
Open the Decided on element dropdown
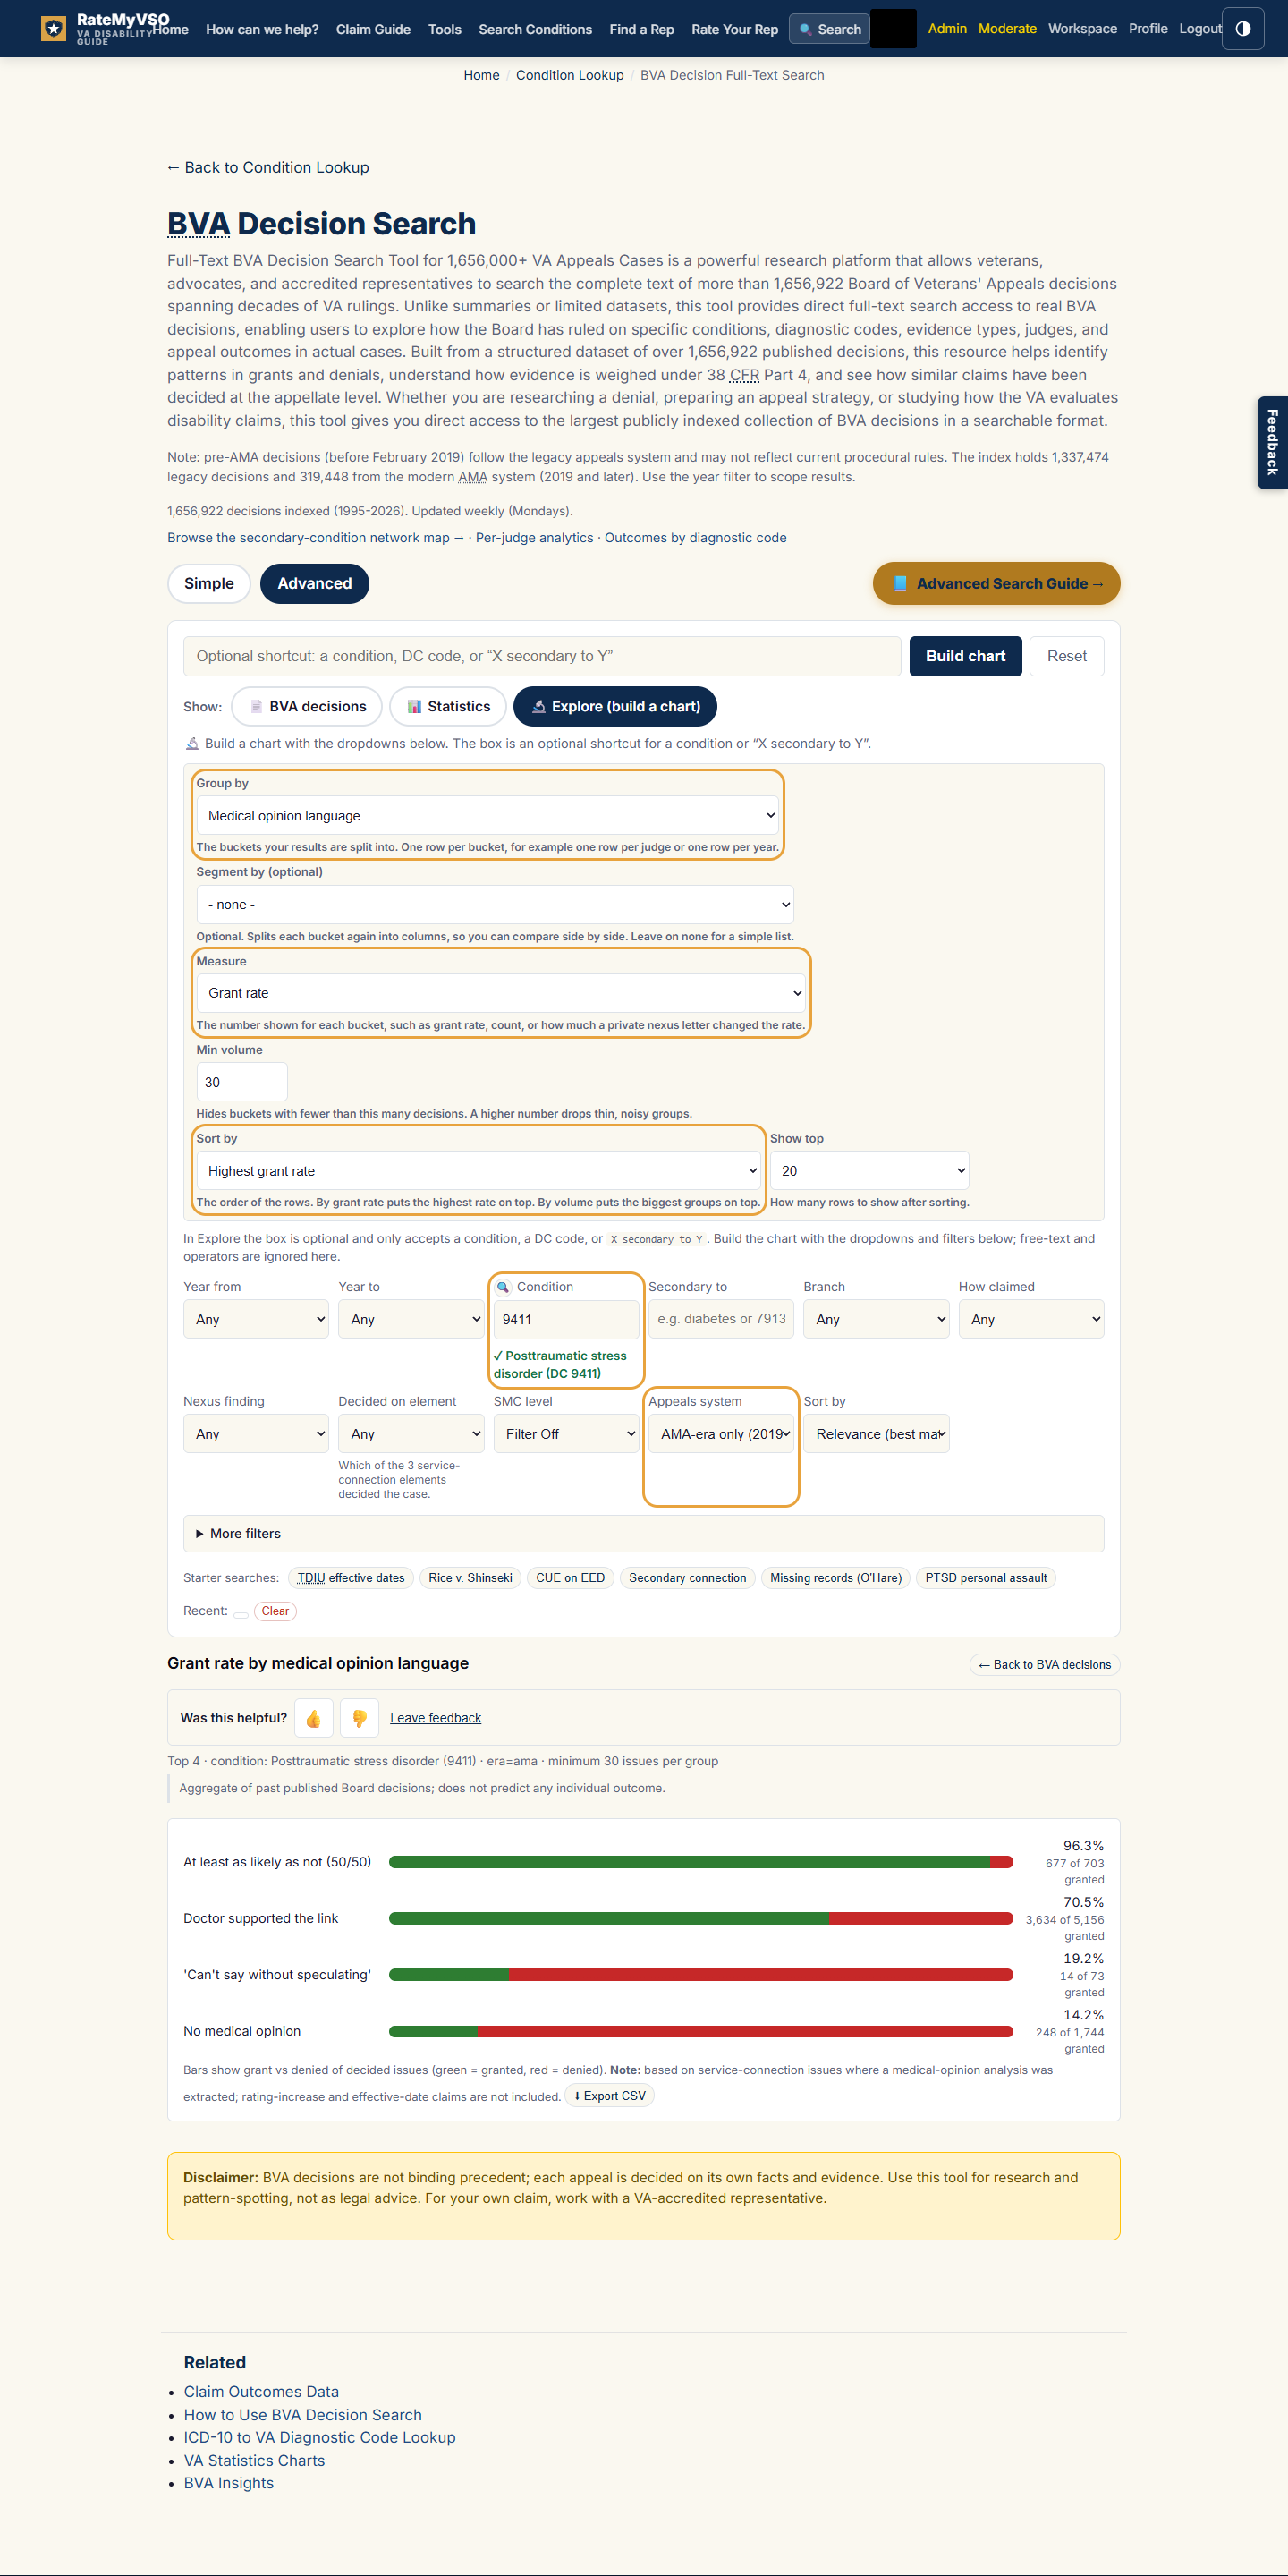point(411,1434)
